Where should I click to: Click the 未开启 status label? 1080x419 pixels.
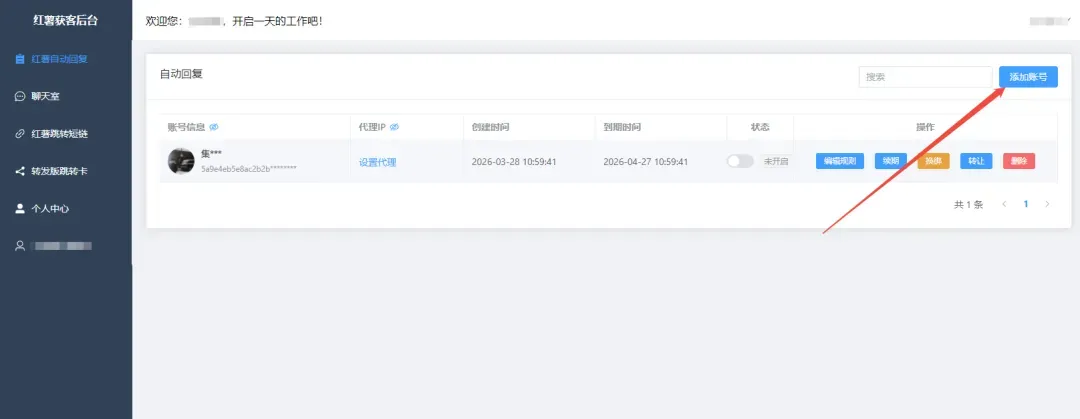coord(776,161)
